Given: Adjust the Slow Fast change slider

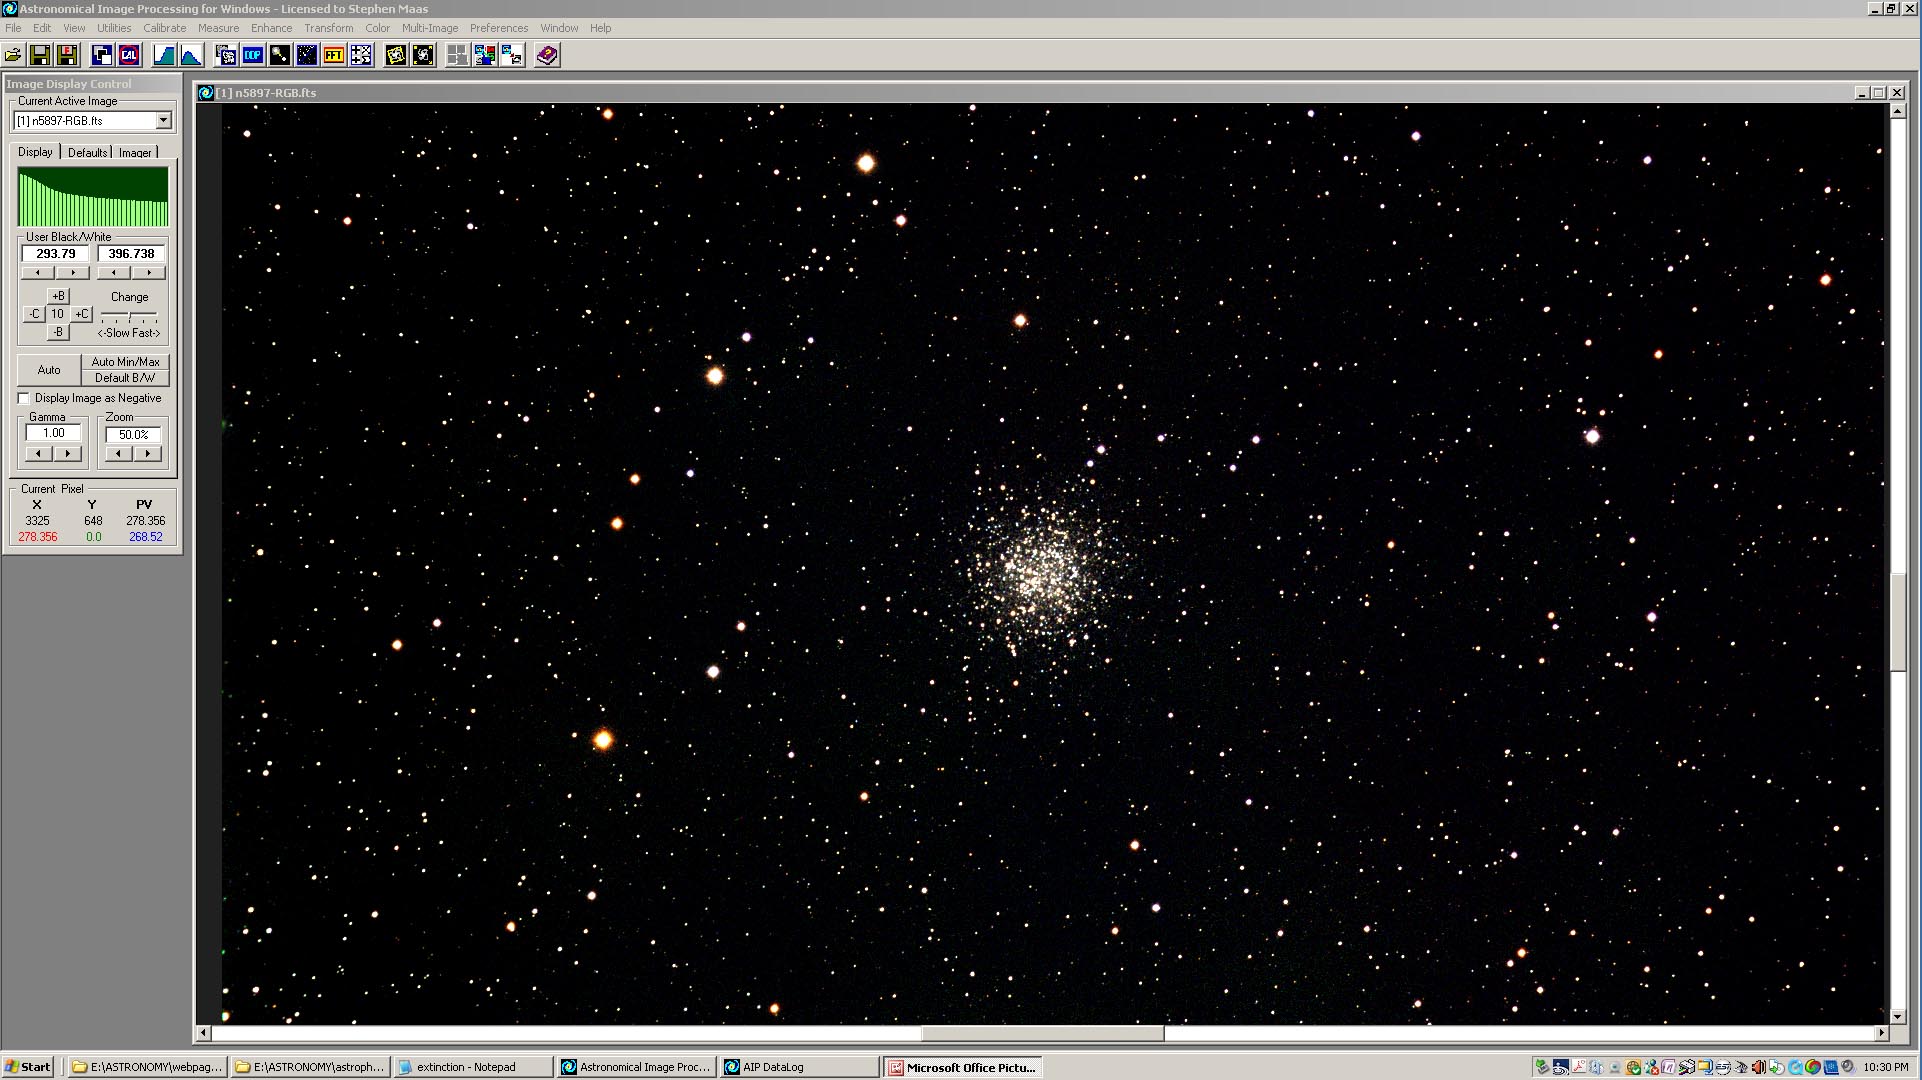Looking at the screenshot, I should coord(129,317).
